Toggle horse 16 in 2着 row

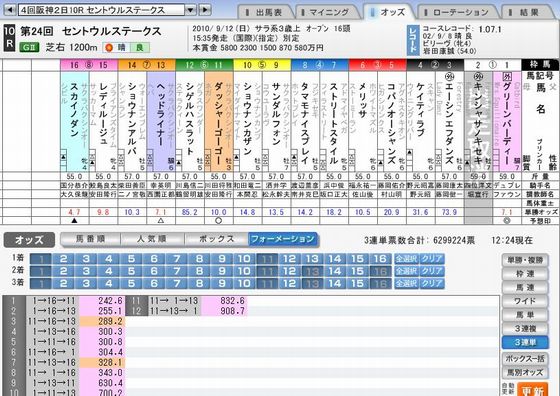380,271
